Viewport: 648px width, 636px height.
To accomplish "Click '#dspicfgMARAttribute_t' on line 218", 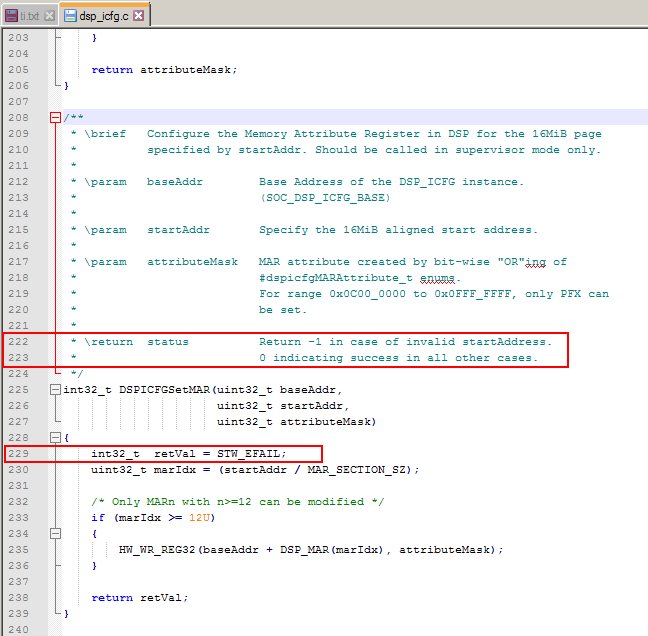I will (x=336, y=278).
